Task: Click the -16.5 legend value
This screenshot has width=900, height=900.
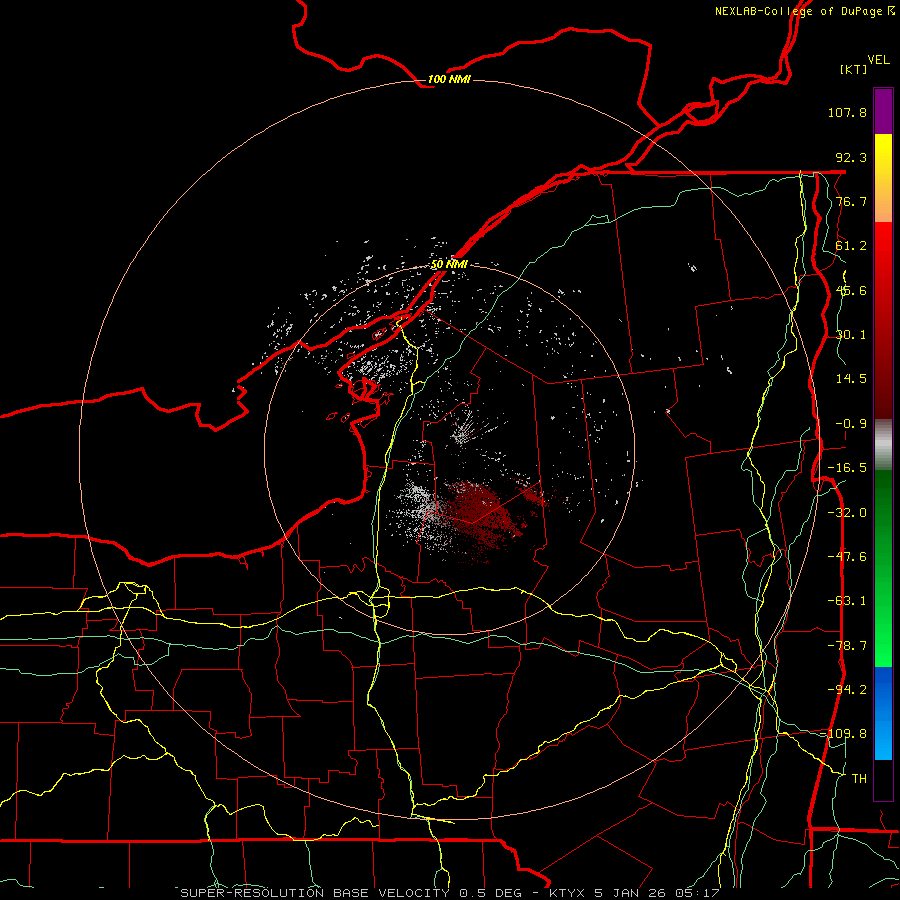Action: [847, 468]
